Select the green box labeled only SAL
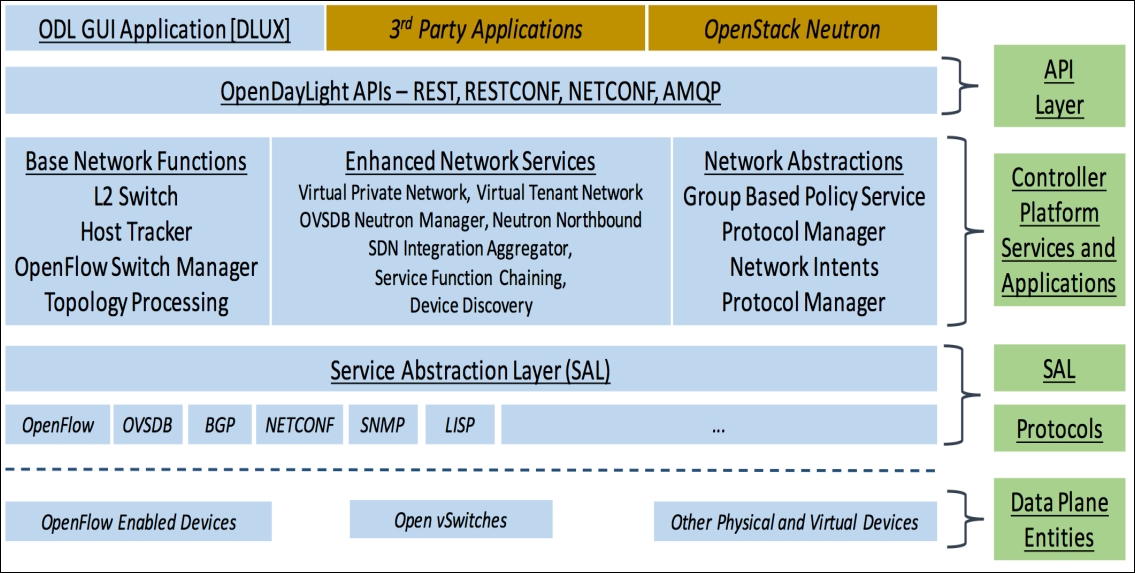This screenshot has width=1135, height=573. coord(1058,369)
